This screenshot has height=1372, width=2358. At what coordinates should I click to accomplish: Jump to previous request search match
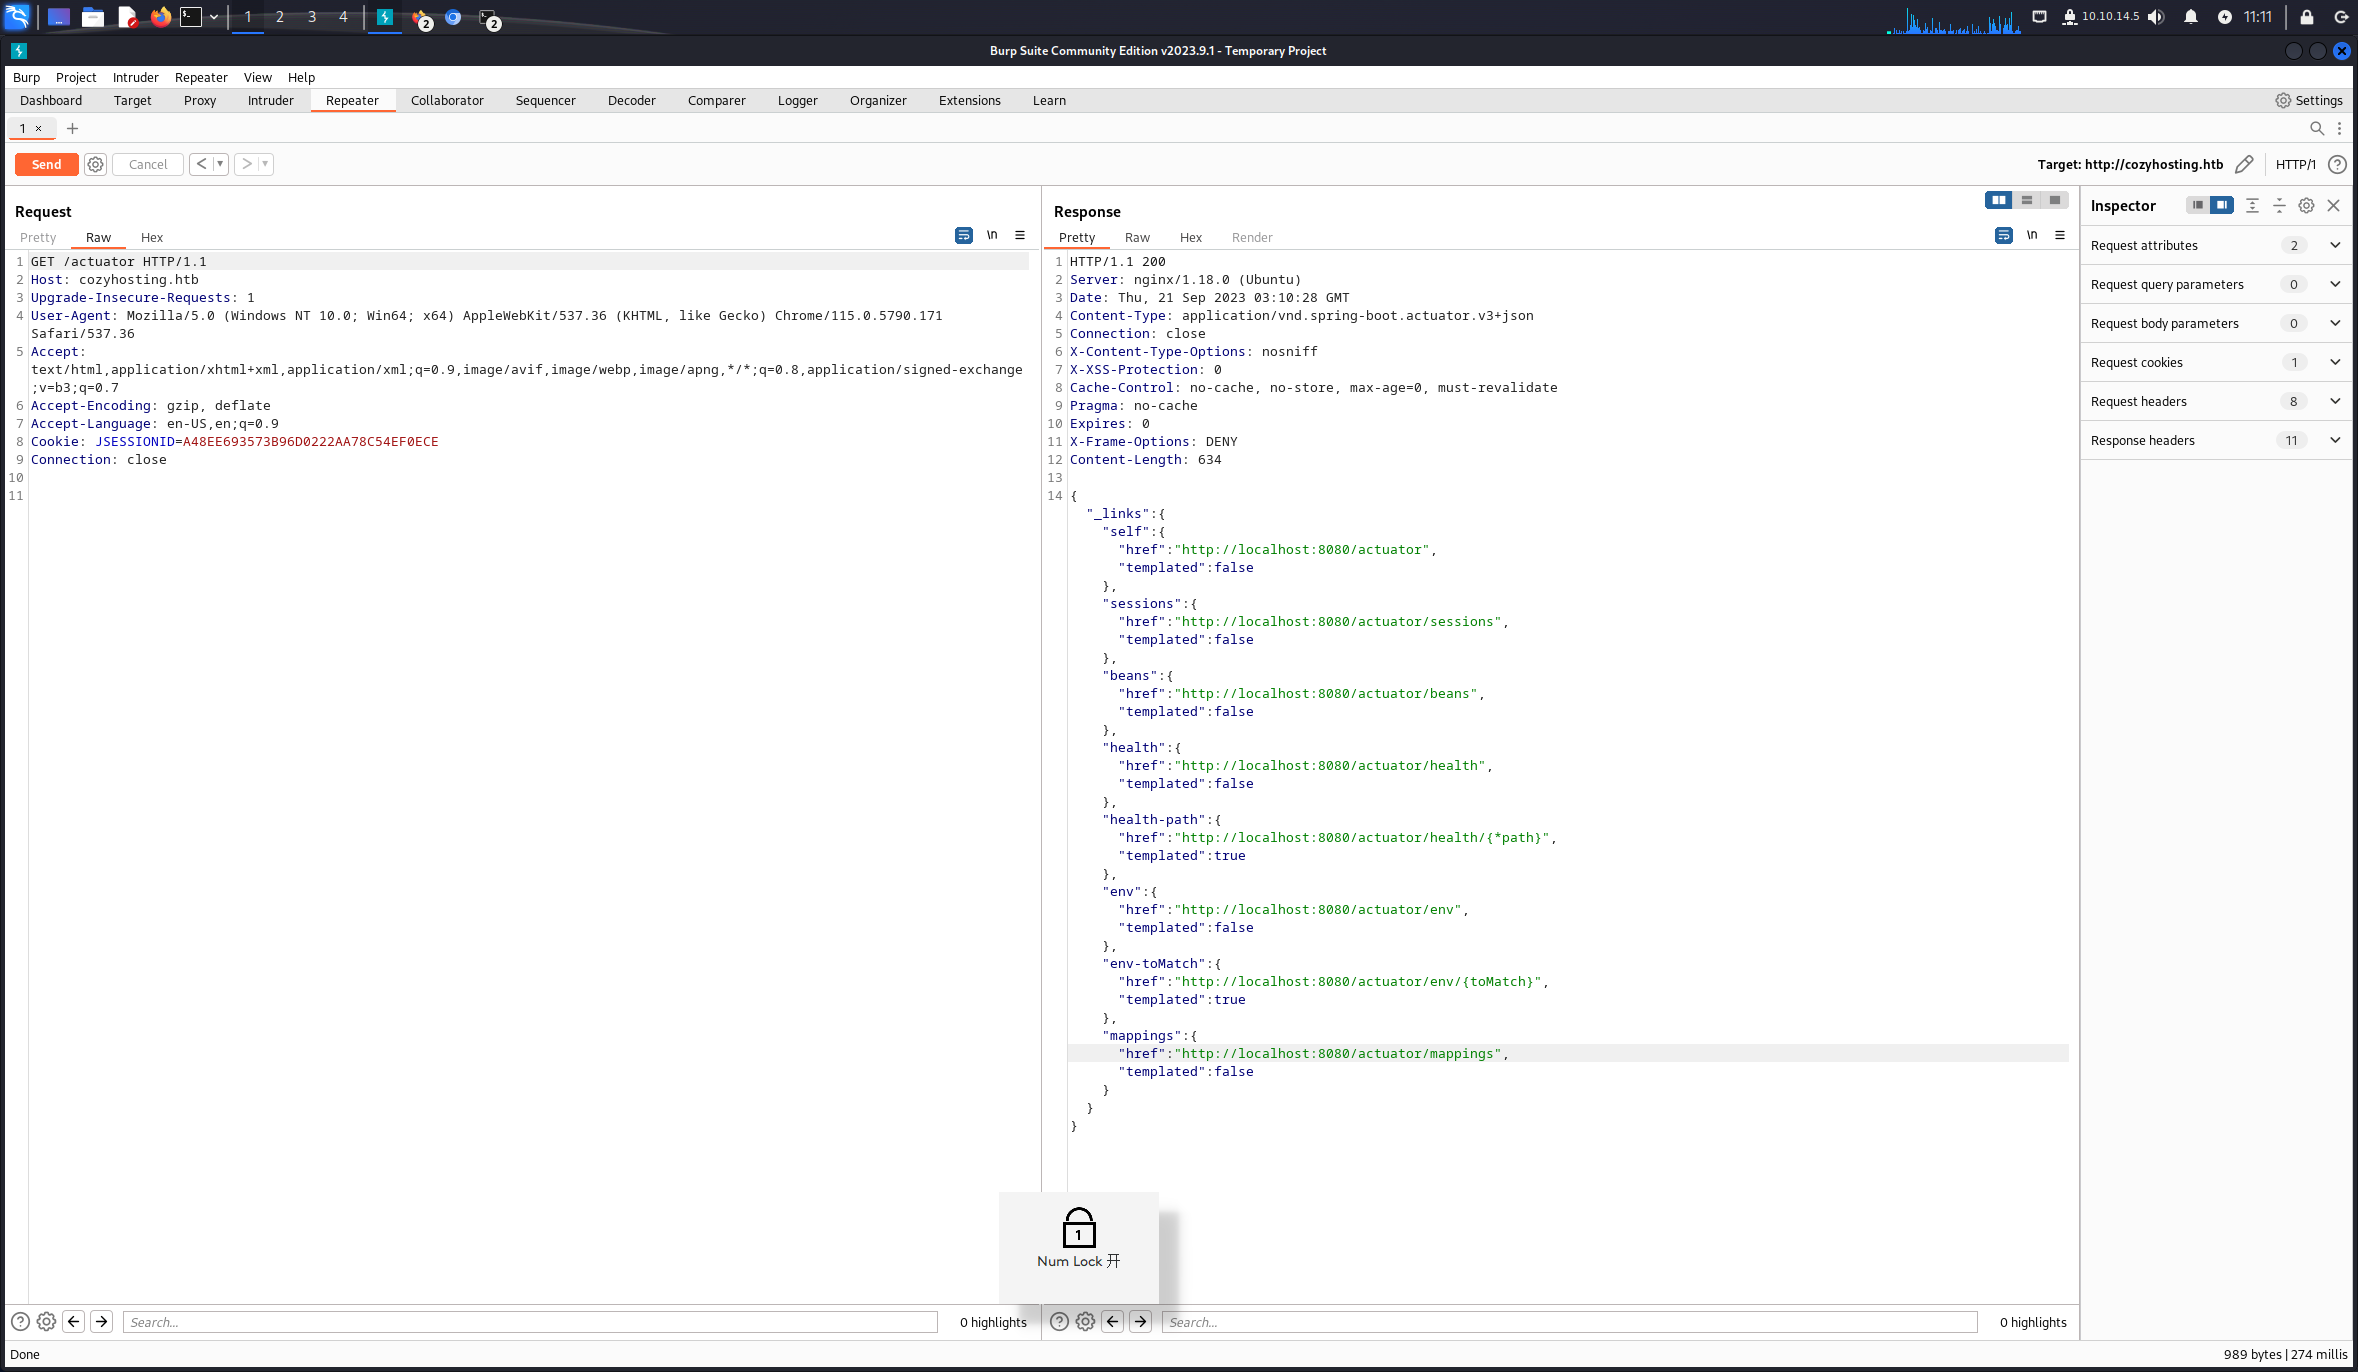(74, 1322)
